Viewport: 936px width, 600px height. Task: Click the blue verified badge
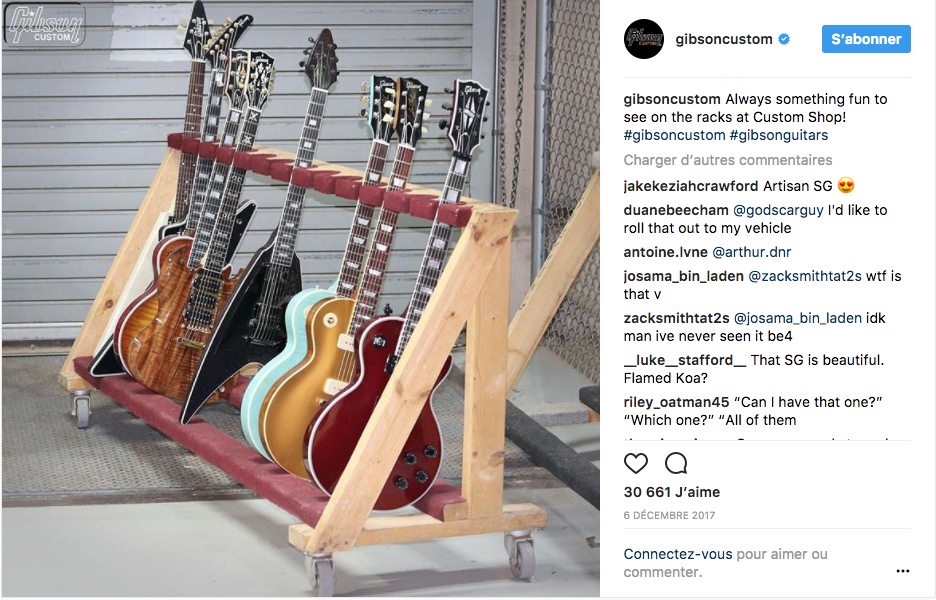[x=784, y=39]
